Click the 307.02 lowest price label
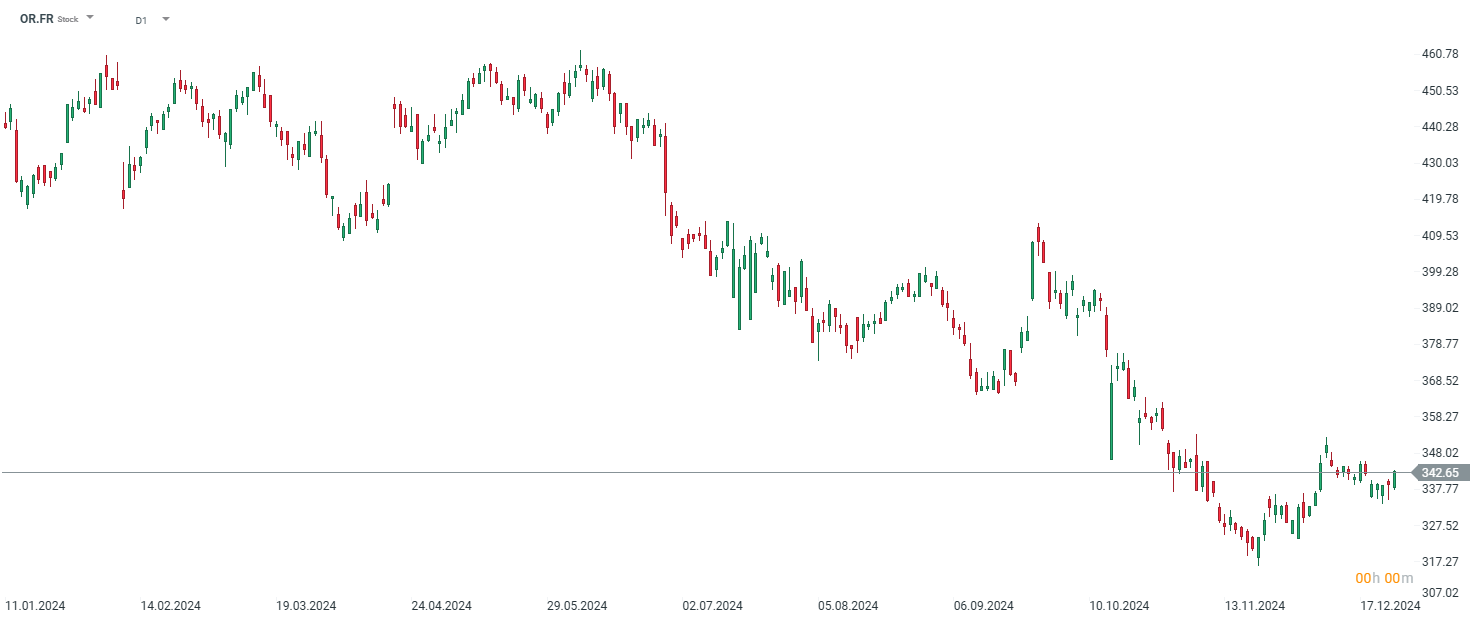The image size is (1482, 623). [x=1440, y=594]
